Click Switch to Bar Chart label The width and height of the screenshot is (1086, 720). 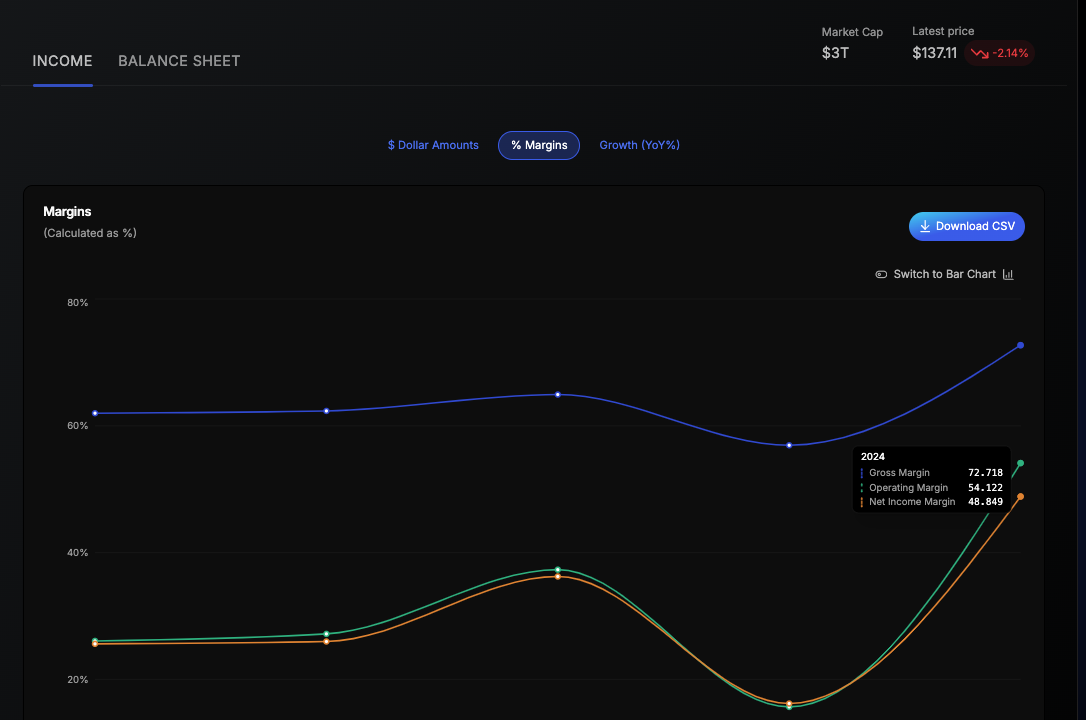[945, 274]
